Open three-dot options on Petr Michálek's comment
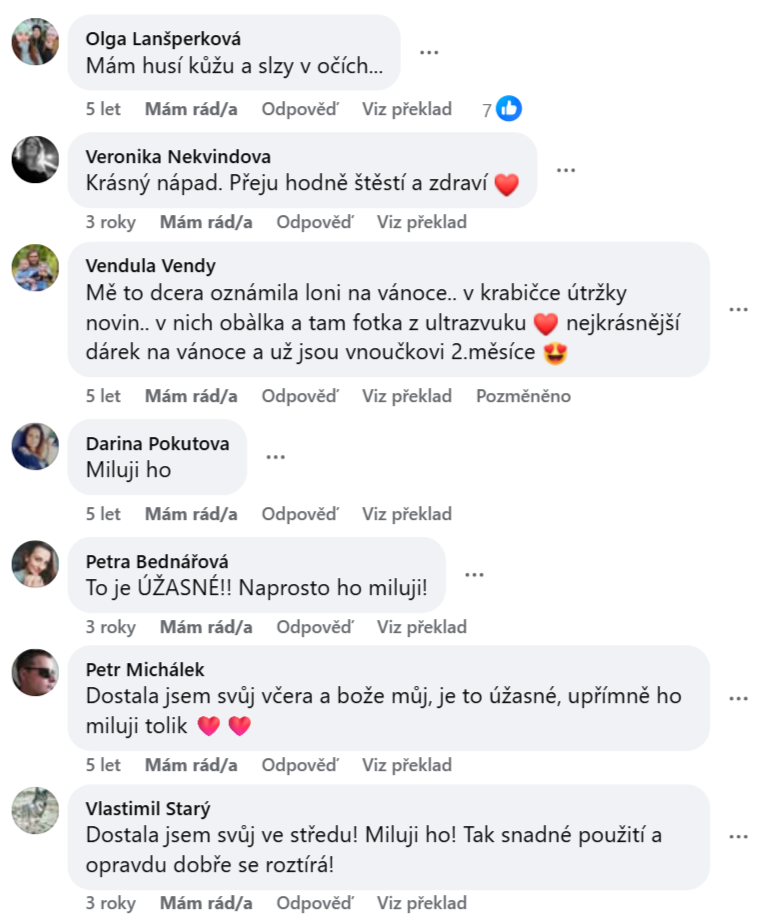The height and width of the screenshot is (922, 778). (x=738, y=698)
